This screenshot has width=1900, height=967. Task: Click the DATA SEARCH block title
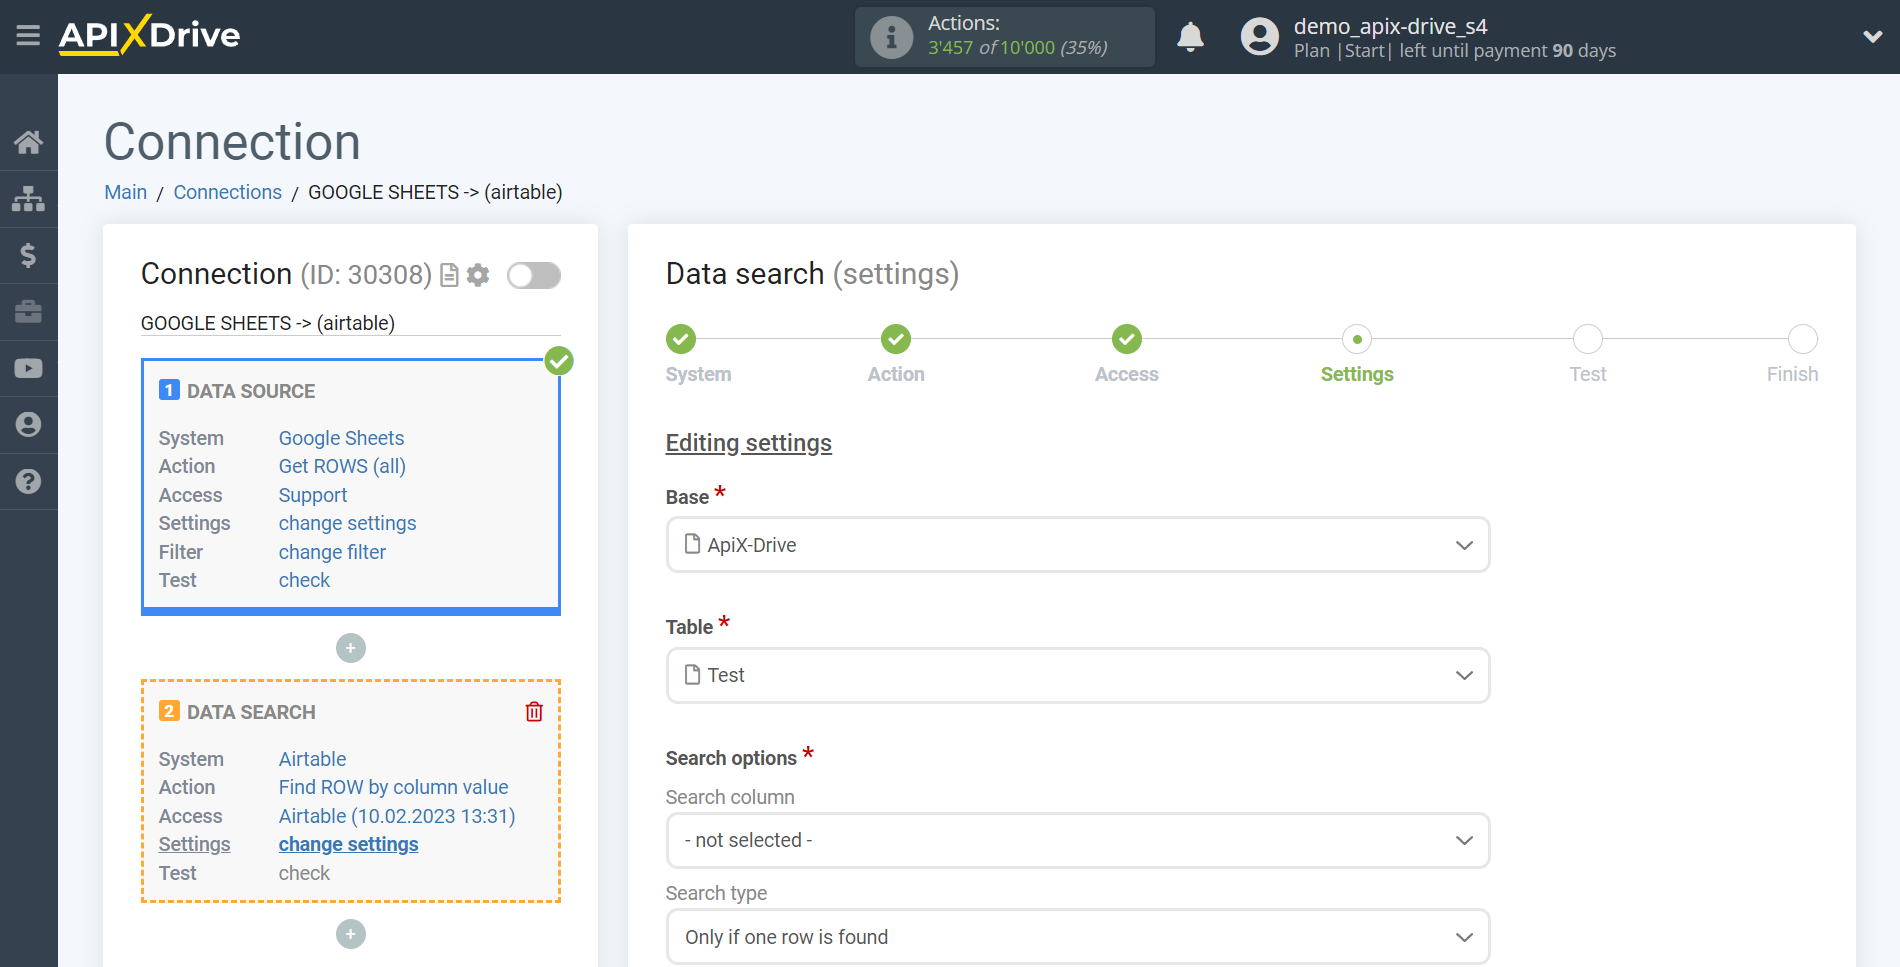click(251, 712)
